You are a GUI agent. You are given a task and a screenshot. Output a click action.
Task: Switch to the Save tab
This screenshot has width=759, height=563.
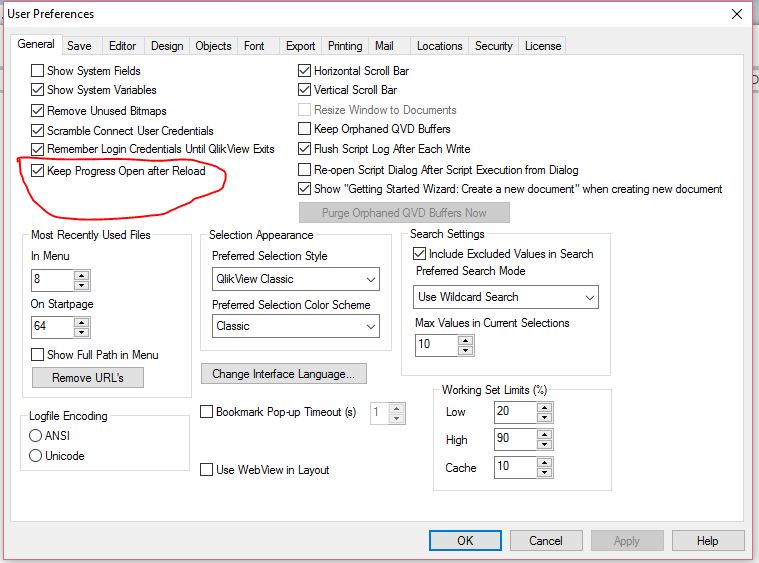coord(79,46)
